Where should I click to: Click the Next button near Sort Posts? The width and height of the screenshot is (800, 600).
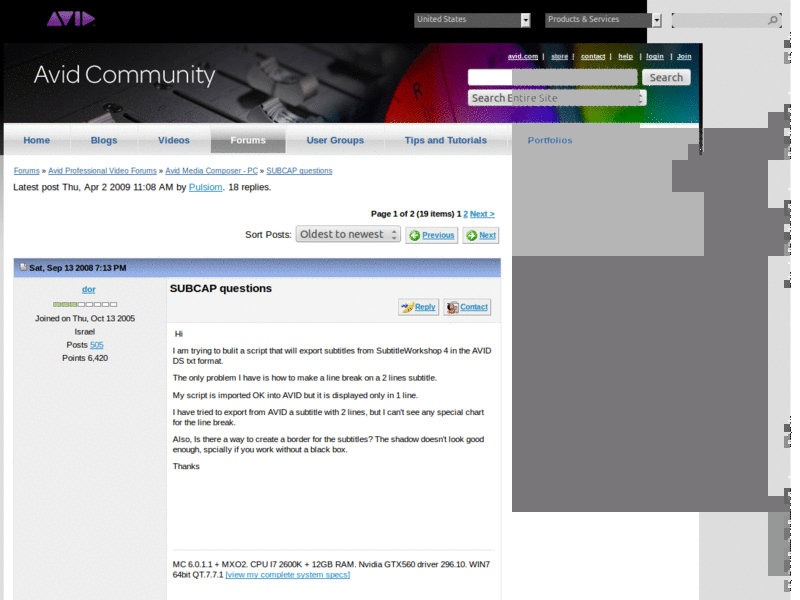481,235
